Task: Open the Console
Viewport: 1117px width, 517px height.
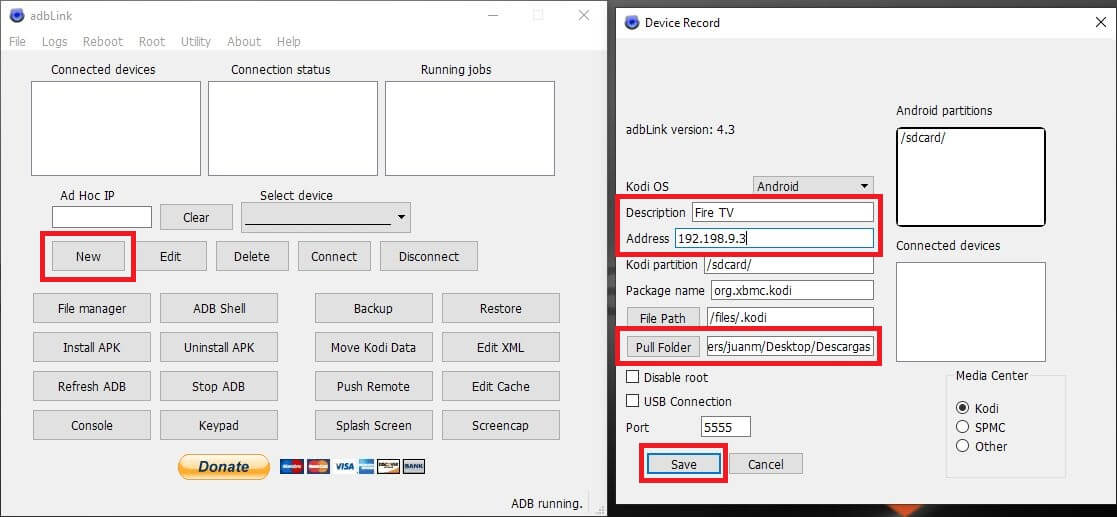Action: [92, 425]
